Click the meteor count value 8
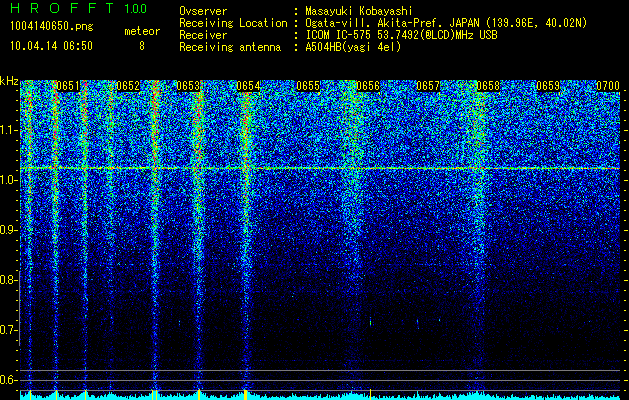This screenshot has width=629, height=400. click(x=142, y=46)
